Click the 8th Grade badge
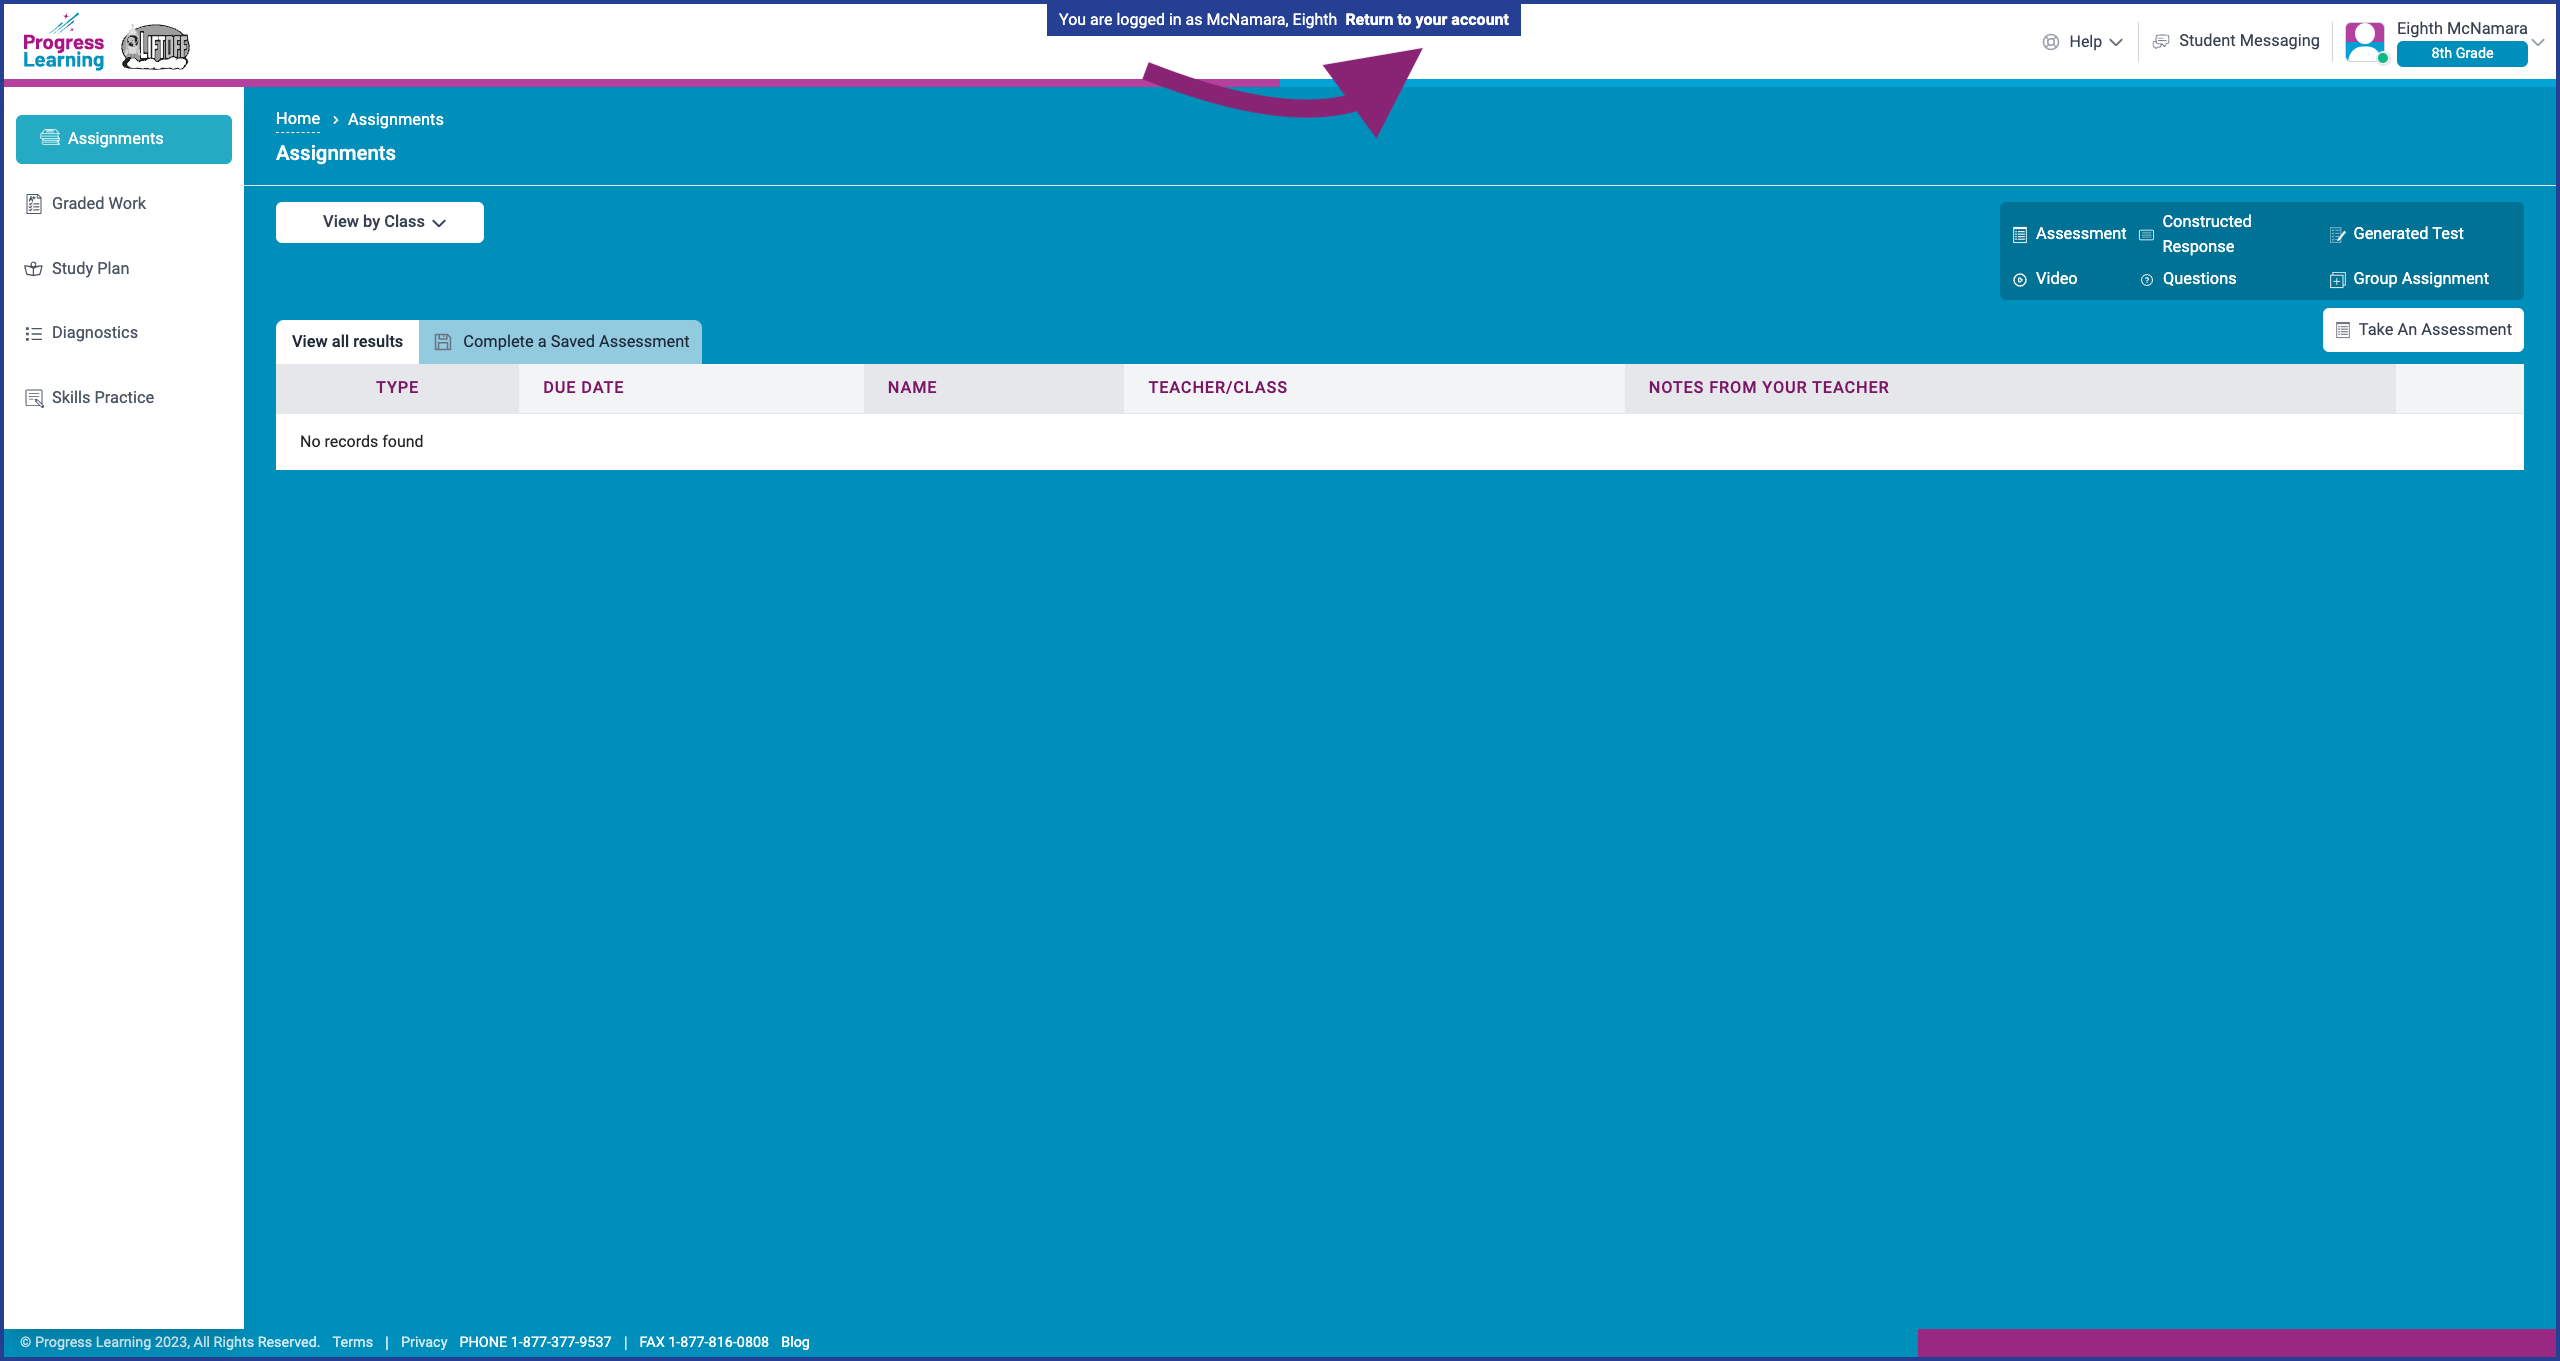 tap(2461, 54)
